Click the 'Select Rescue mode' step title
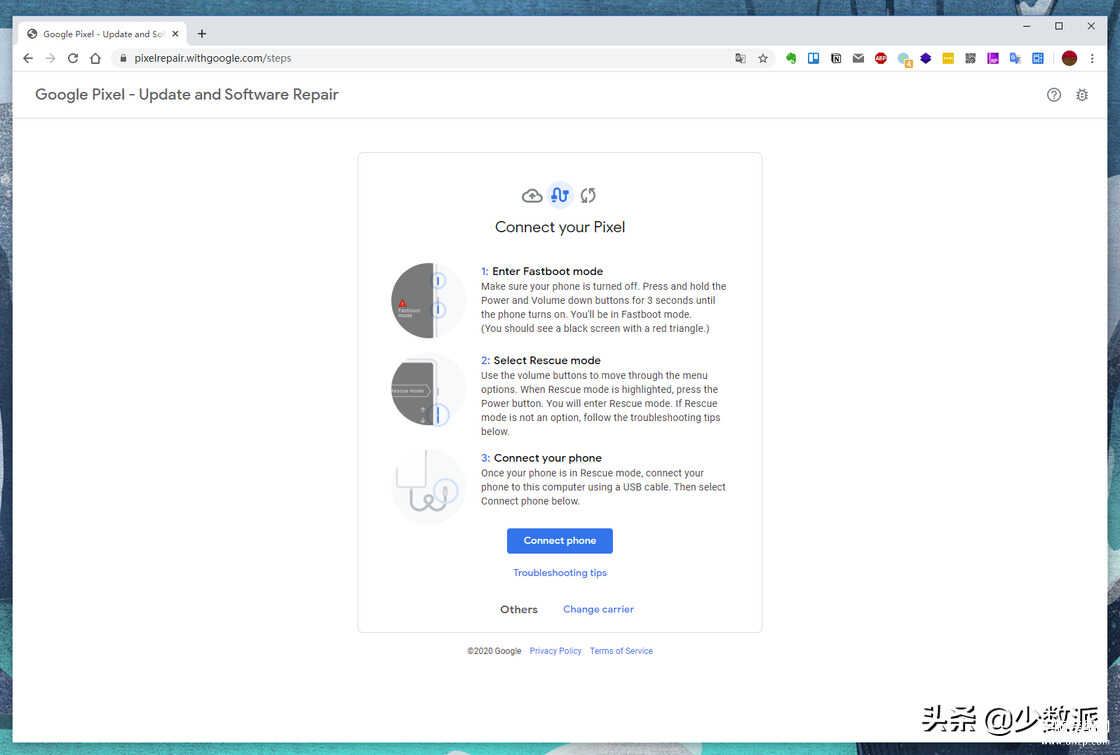This screenshot has height=755, width=1120. tap(547, 361)
